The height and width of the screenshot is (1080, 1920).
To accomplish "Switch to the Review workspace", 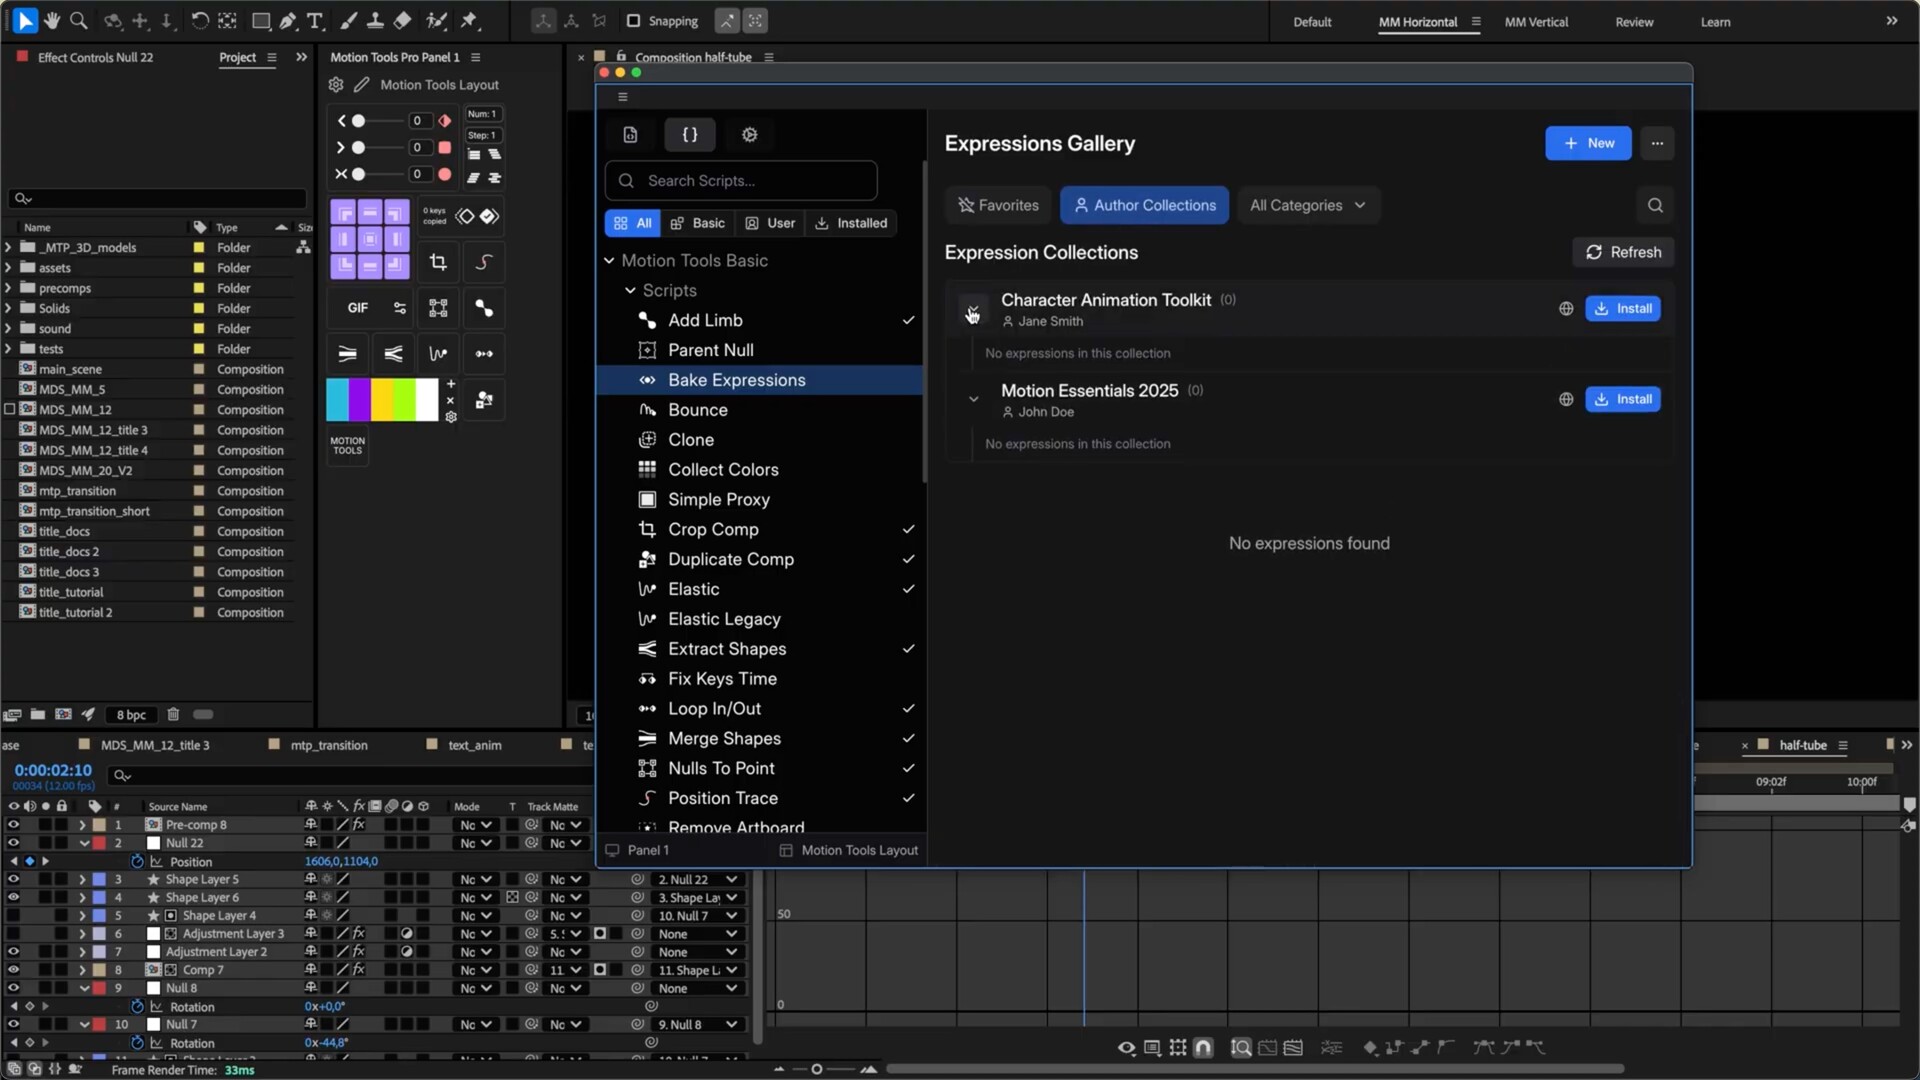I will click(x=1634, y=22).
